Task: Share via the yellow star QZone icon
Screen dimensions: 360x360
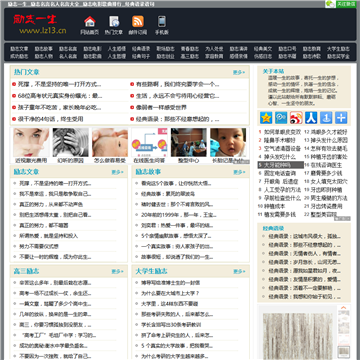Action: (266, 118)
